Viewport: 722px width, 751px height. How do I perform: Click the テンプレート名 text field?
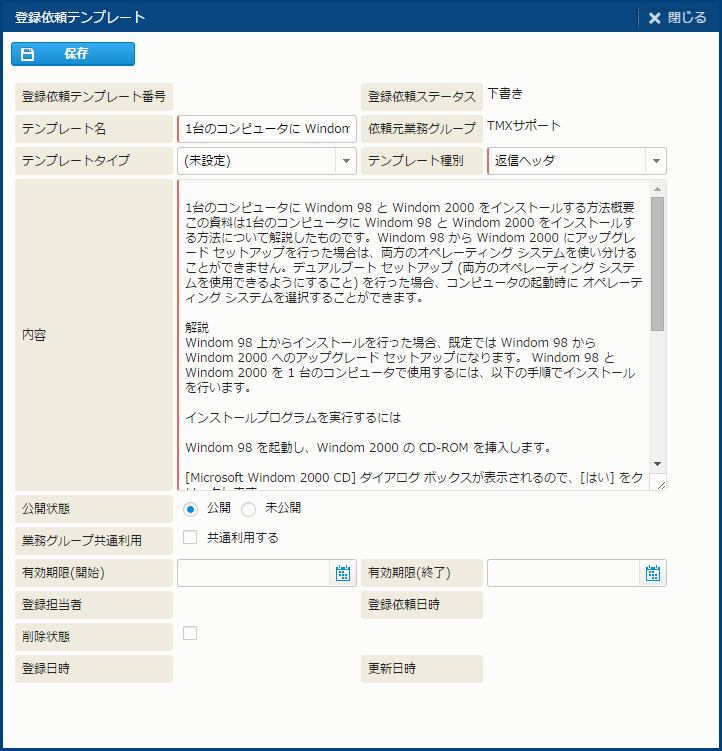(266, 129)
